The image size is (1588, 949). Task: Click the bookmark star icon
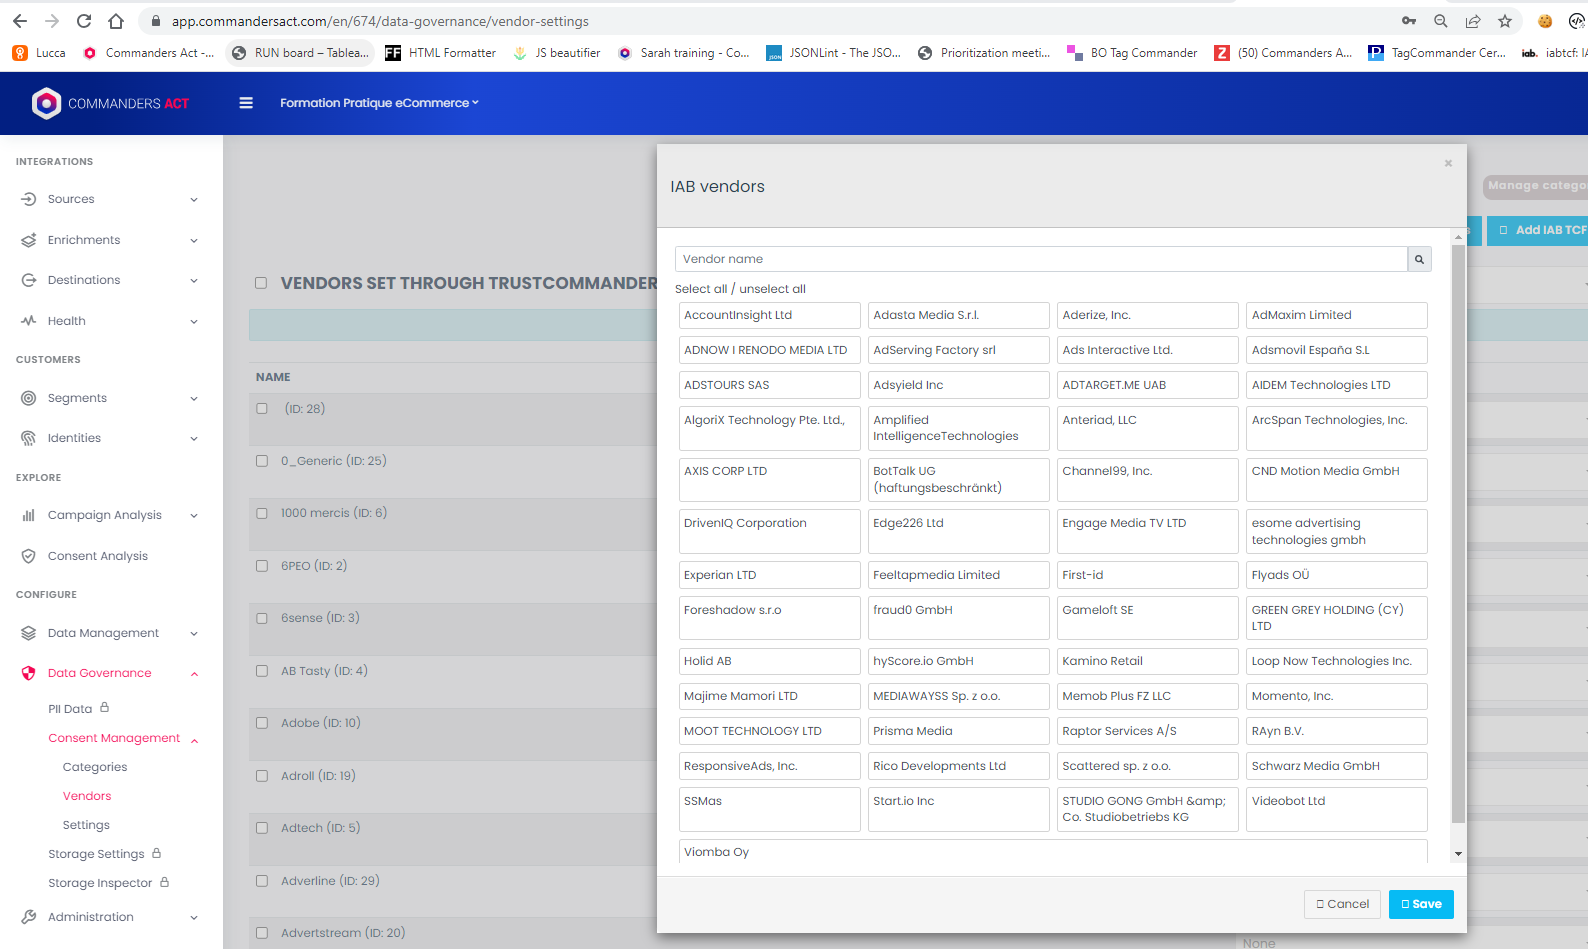click(x=1505, y=21)
